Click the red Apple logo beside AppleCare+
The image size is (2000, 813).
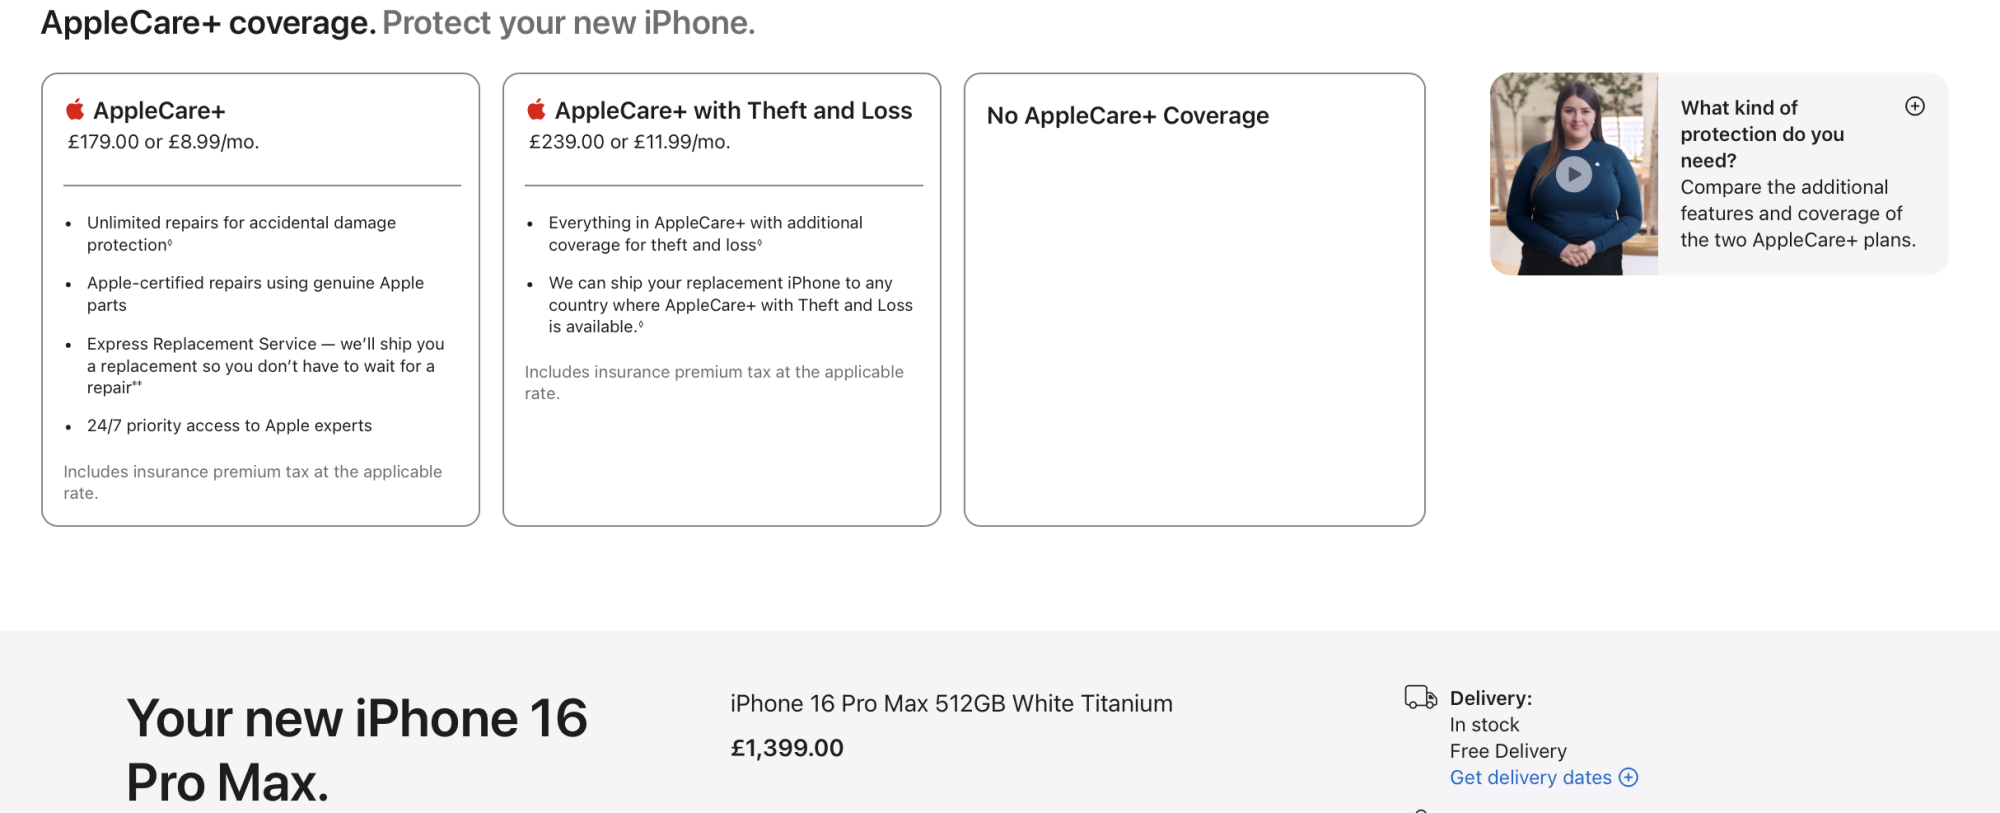tap(75, 109)
